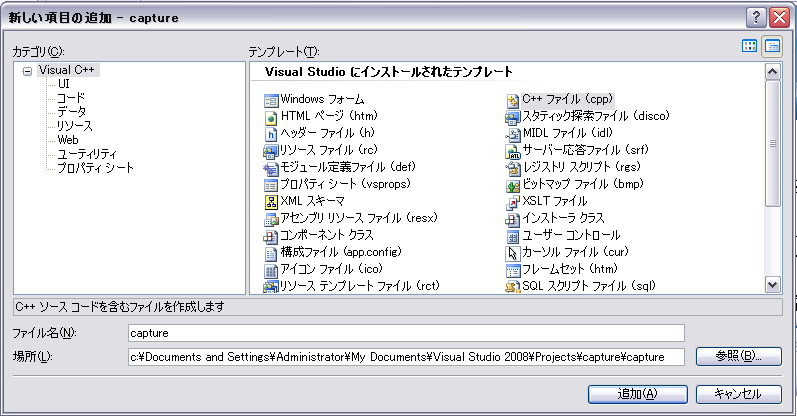Select the XML スキーマ template icon
Image resolution: width=797 pixels, height=418 pixels.
click(271, 202)
